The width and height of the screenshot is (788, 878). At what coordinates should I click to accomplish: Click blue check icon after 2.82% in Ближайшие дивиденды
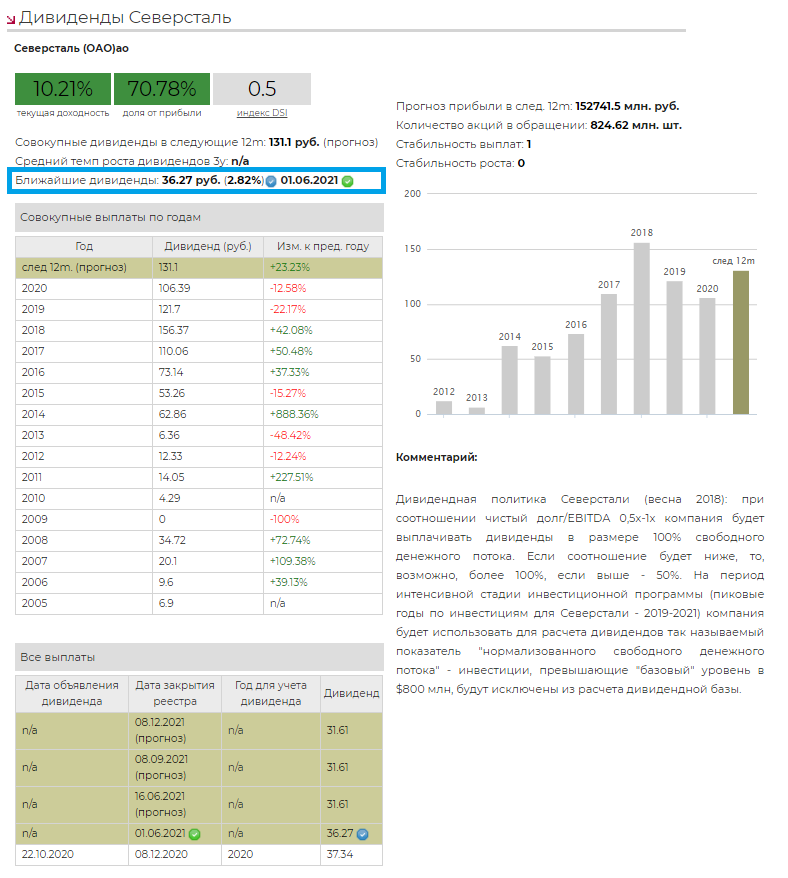pyautogui.click(x=271, y=181)
